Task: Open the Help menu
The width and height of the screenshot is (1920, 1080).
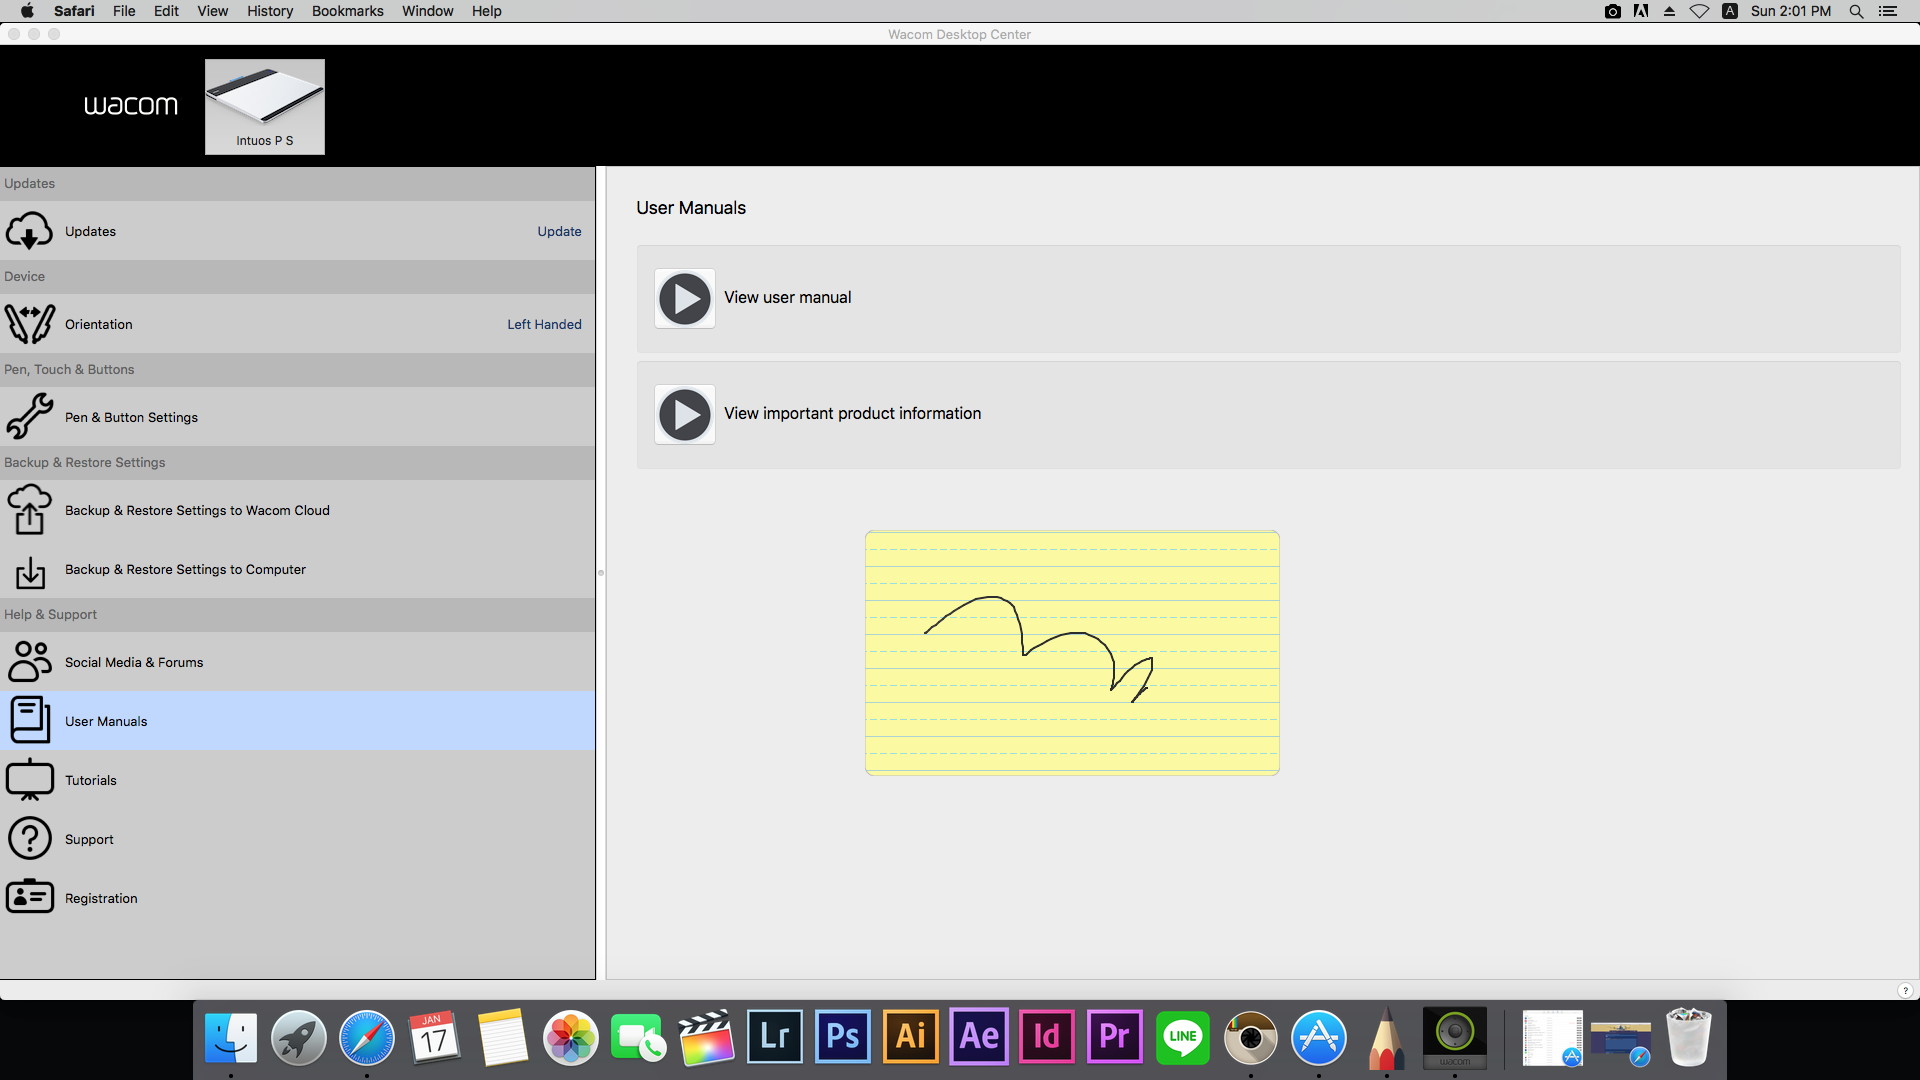Action: pyautogui.click(x=487, y=11)
